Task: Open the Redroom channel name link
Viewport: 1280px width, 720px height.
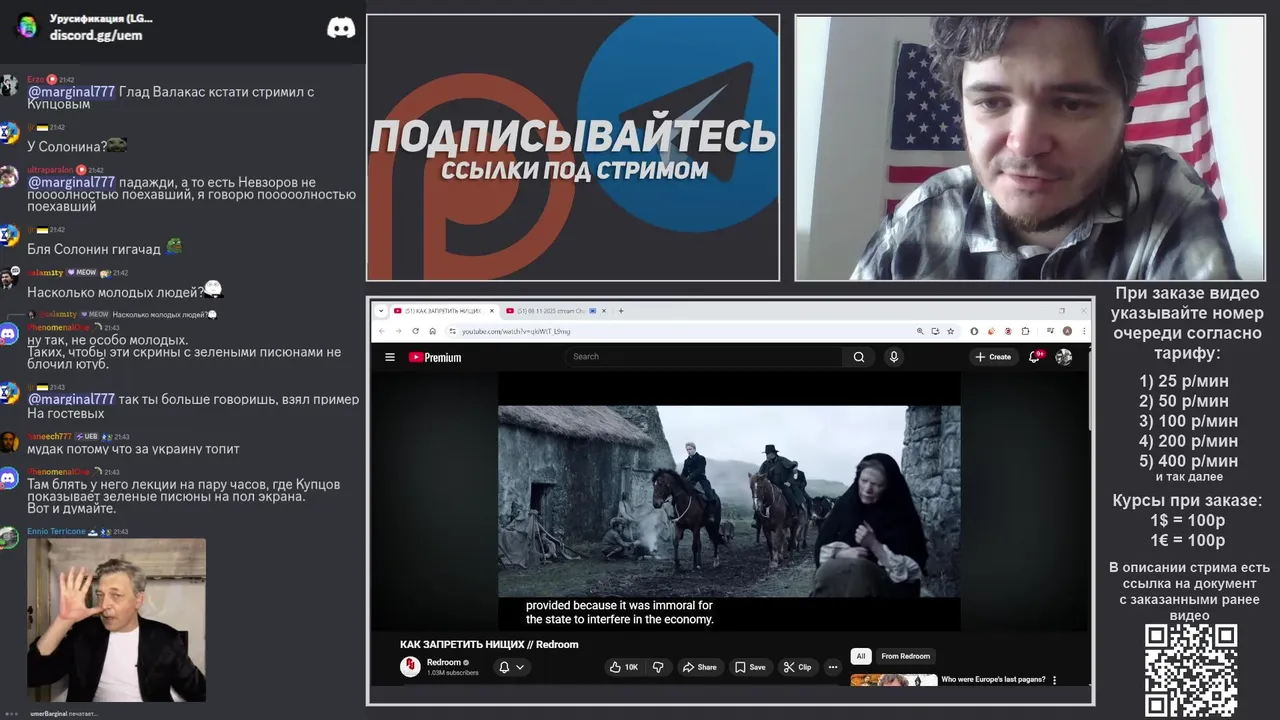Action: pos(444,662)
